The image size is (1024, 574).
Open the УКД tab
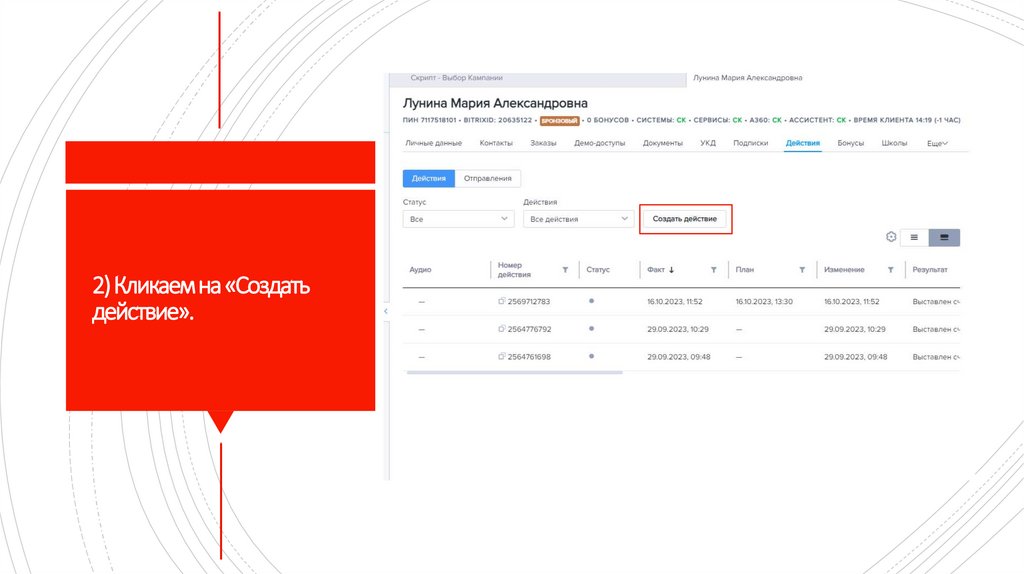point(708,143)
